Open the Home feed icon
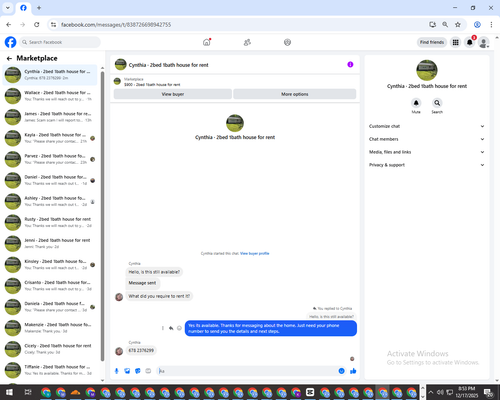 coord(207,42)
